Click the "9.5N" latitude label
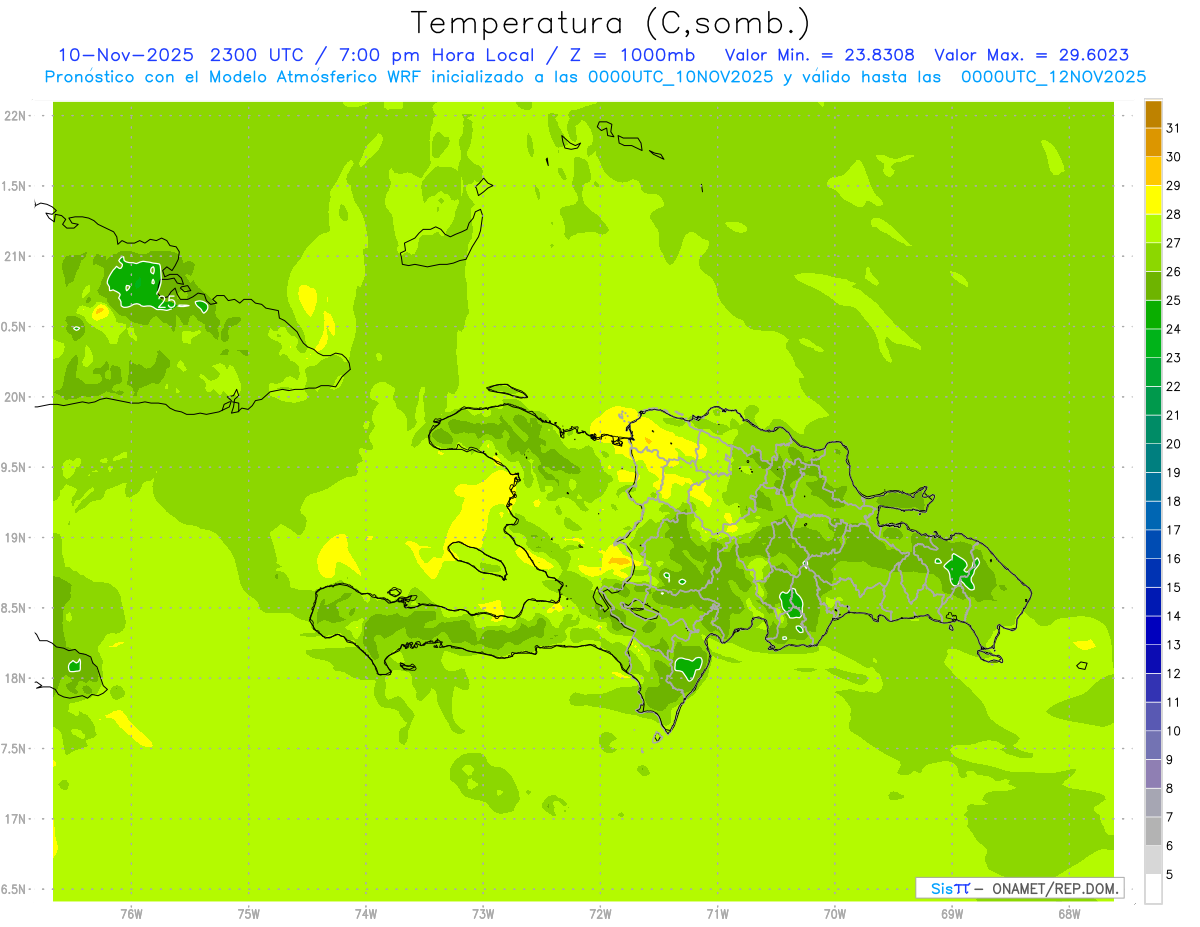 pyautogui.click(x=14, y=467)
